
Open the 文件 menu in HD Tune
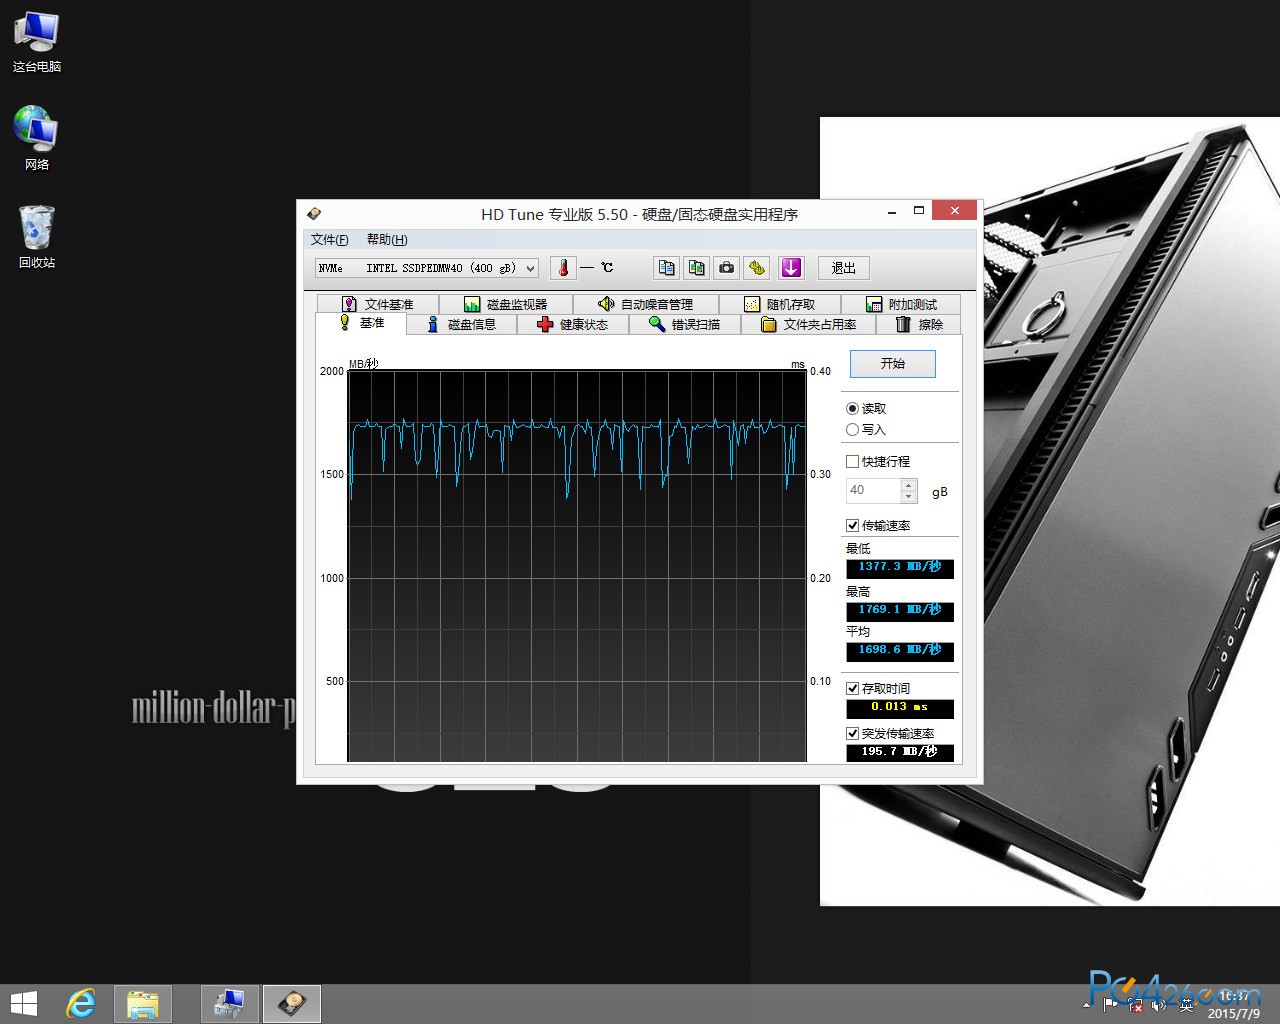pyautogui.click(x=329, y=240)
